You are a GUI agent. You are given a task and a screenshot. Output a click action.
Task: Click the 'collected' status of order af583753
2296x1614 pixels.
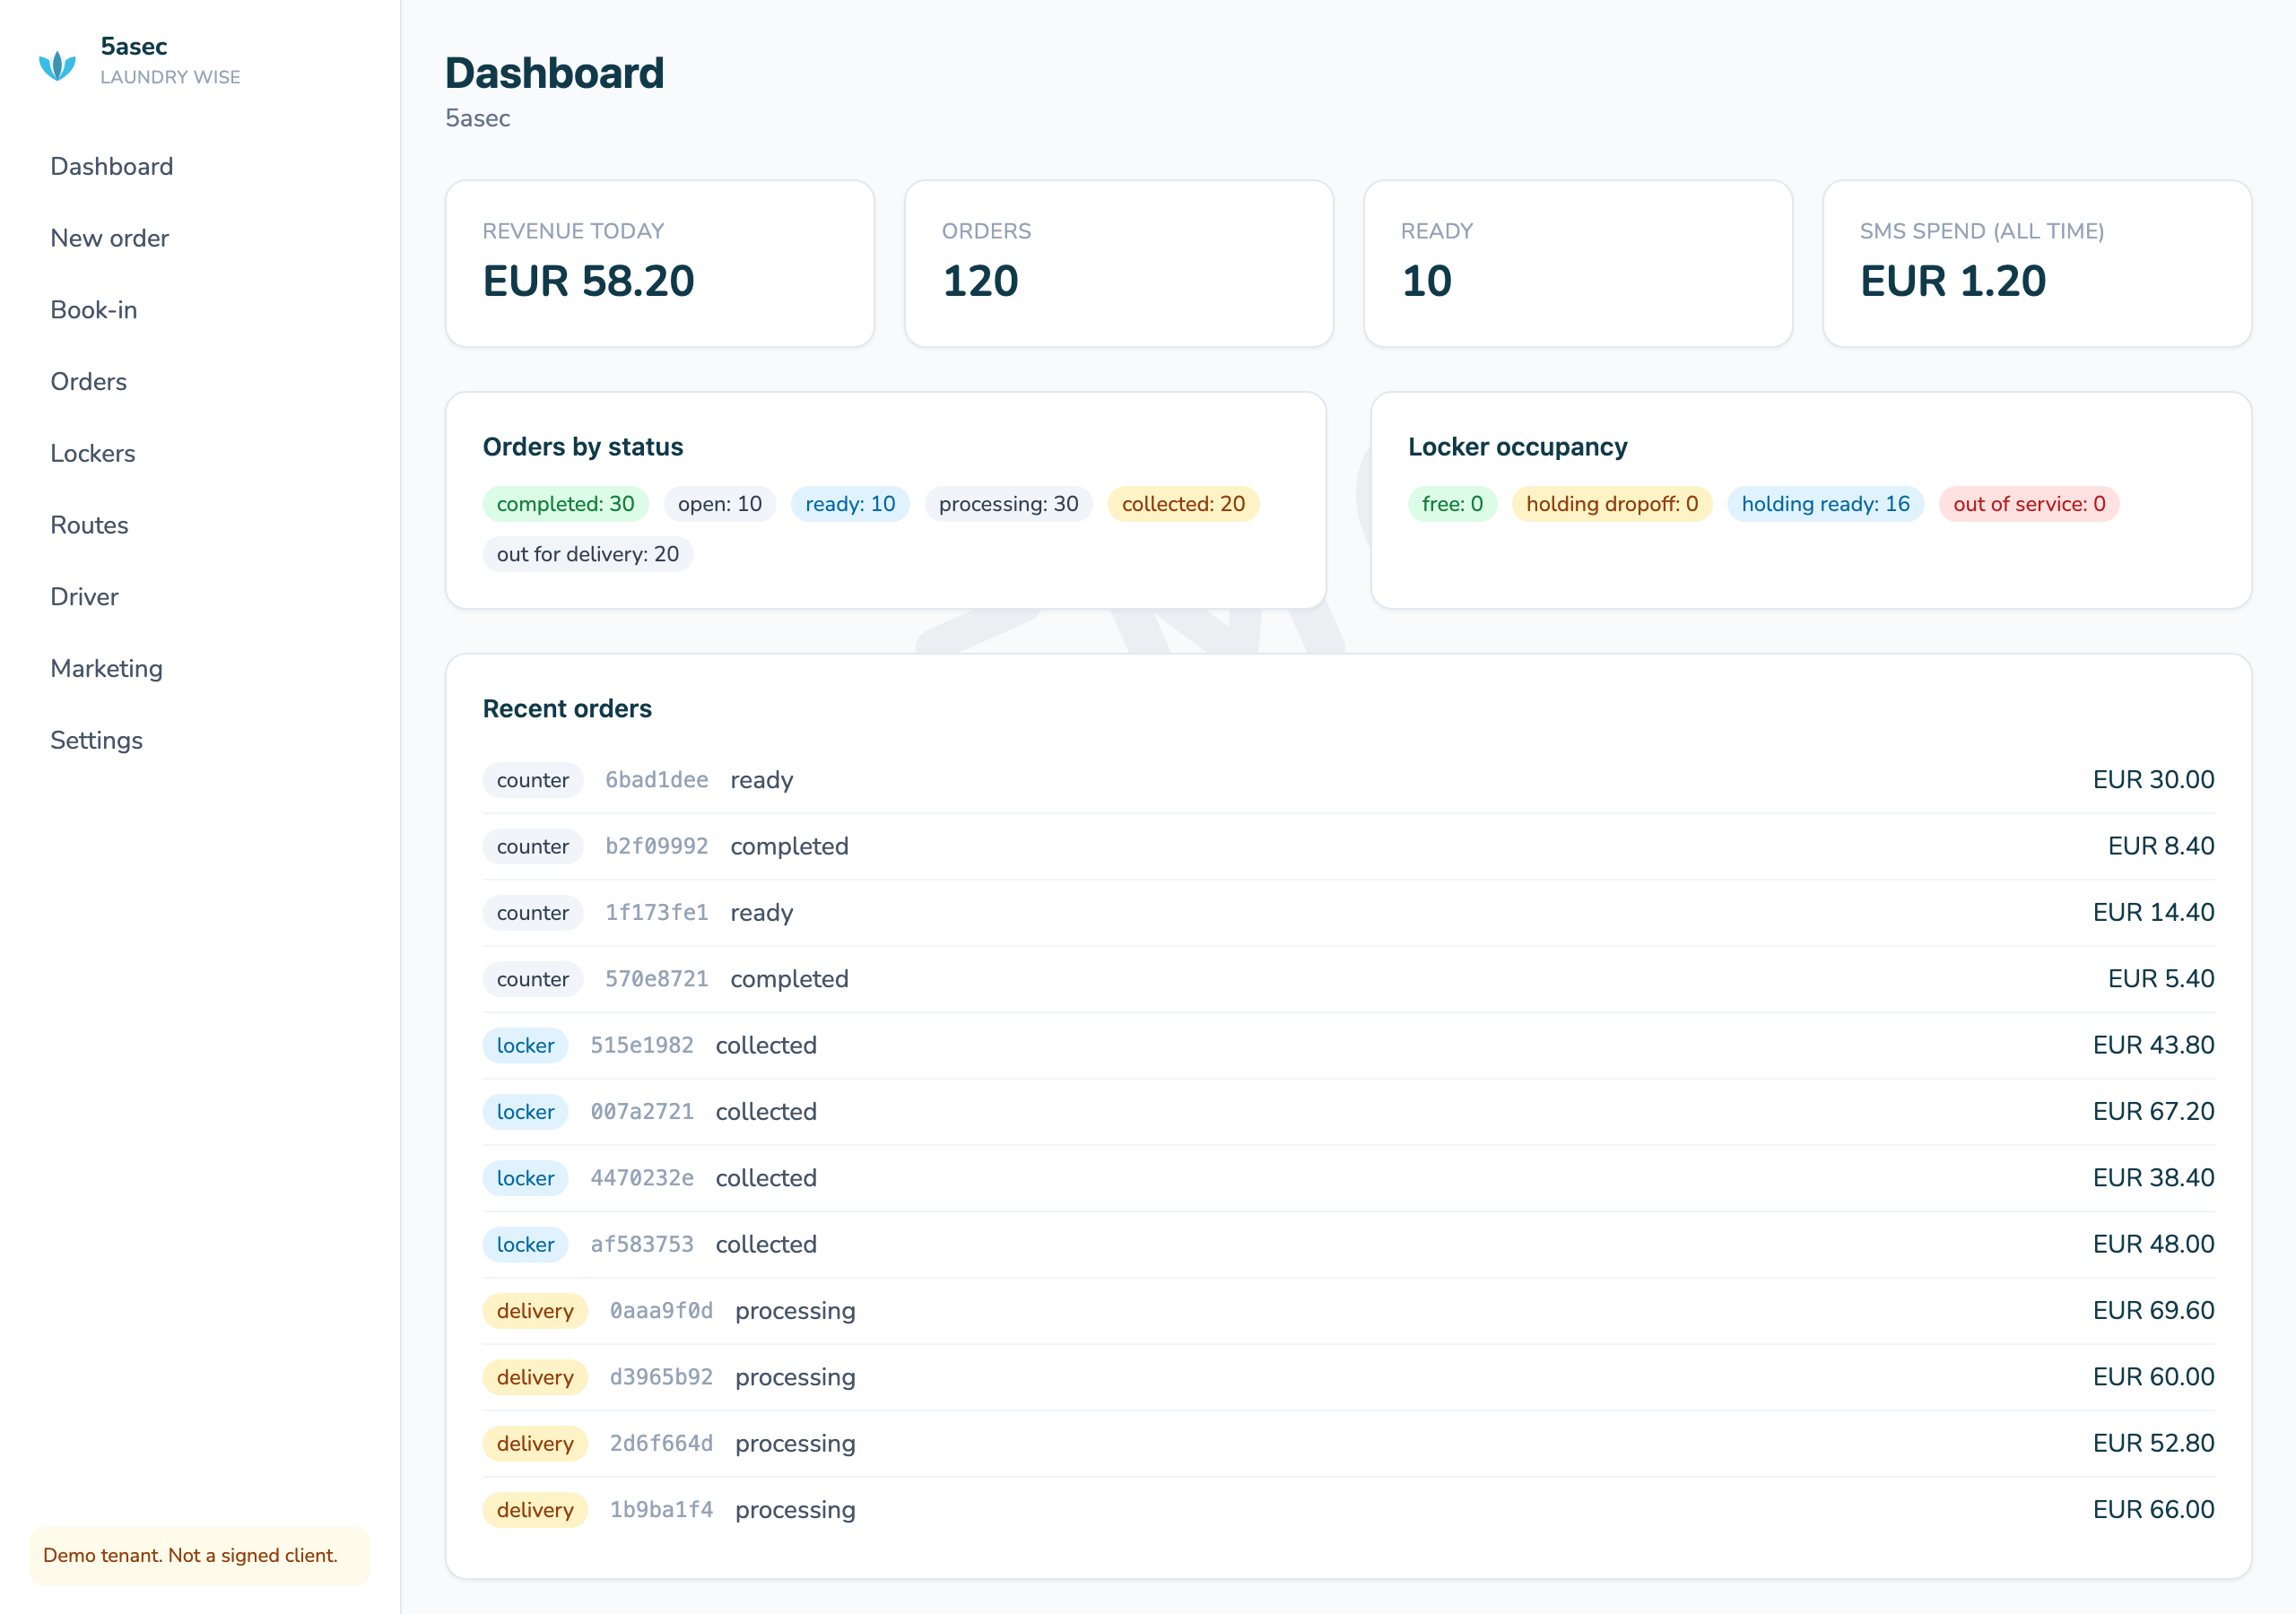point(766,1244)
